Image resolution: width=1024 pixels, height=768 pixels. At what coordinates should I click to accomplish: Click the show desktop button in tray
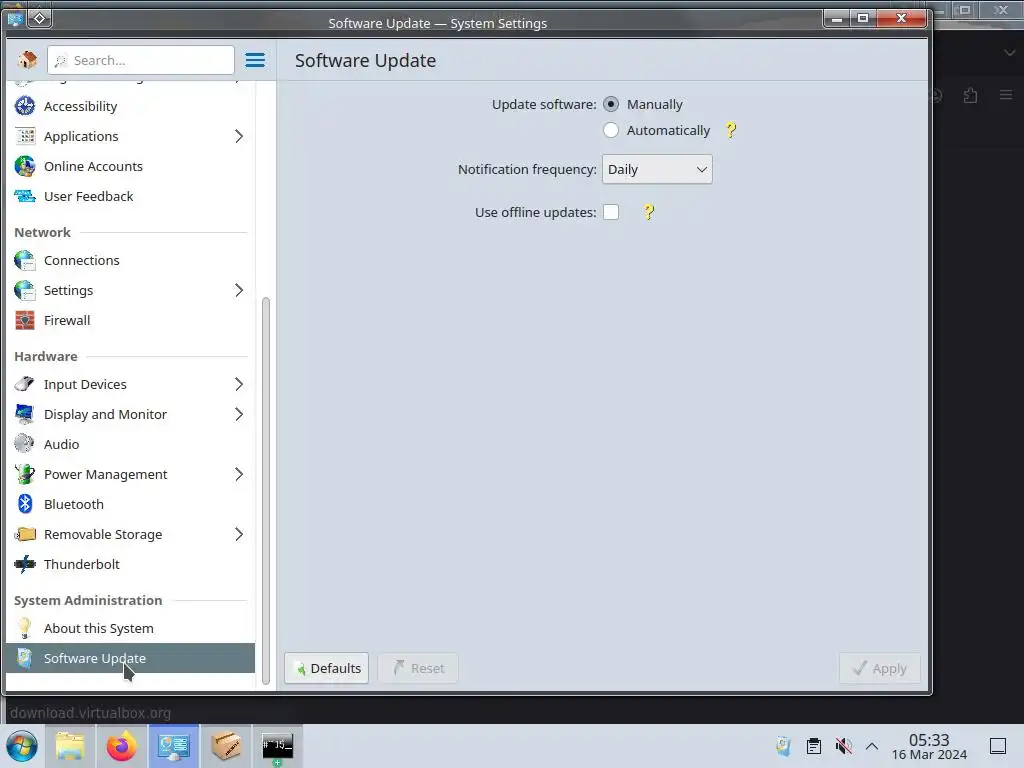click(x=998, y=746)
